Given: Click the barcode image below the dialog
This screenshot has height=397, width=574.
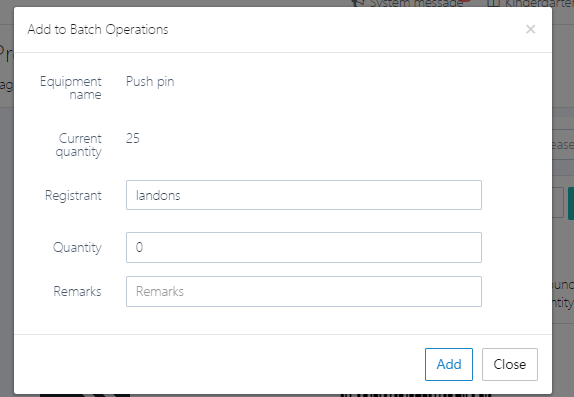Looking at the screenshot, I should [415, 396].
